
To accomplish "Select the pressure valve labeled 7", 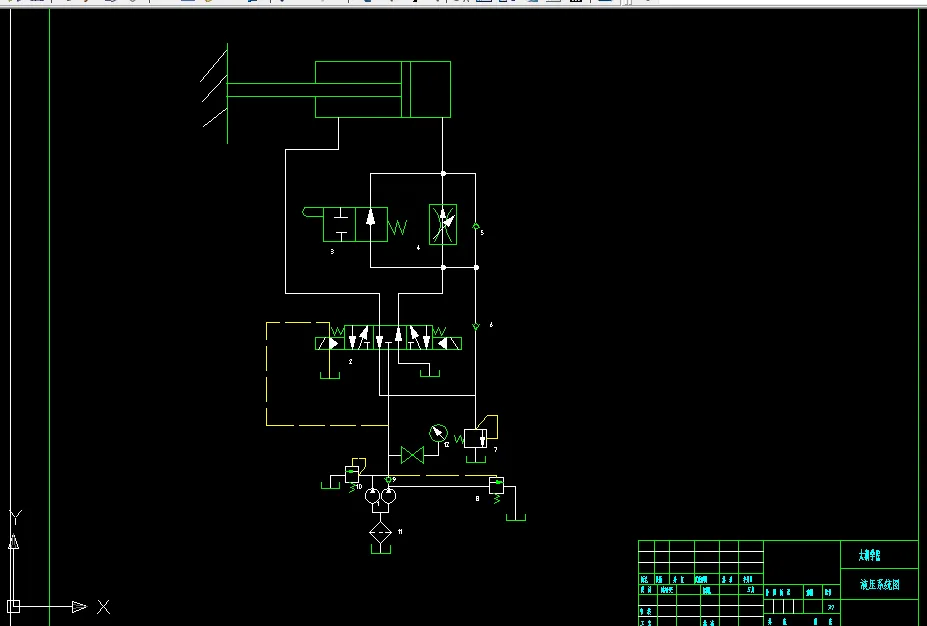I will click(475, 438).
